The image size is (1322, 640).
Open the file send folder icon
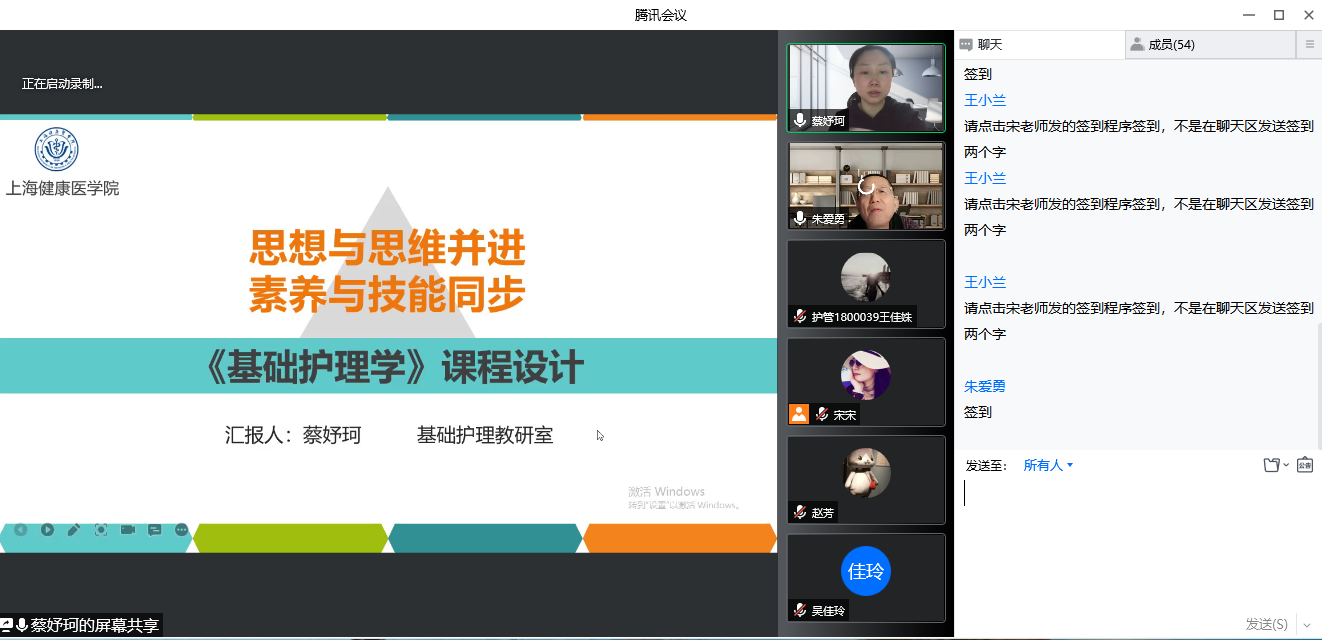(x=1272, y=465)
